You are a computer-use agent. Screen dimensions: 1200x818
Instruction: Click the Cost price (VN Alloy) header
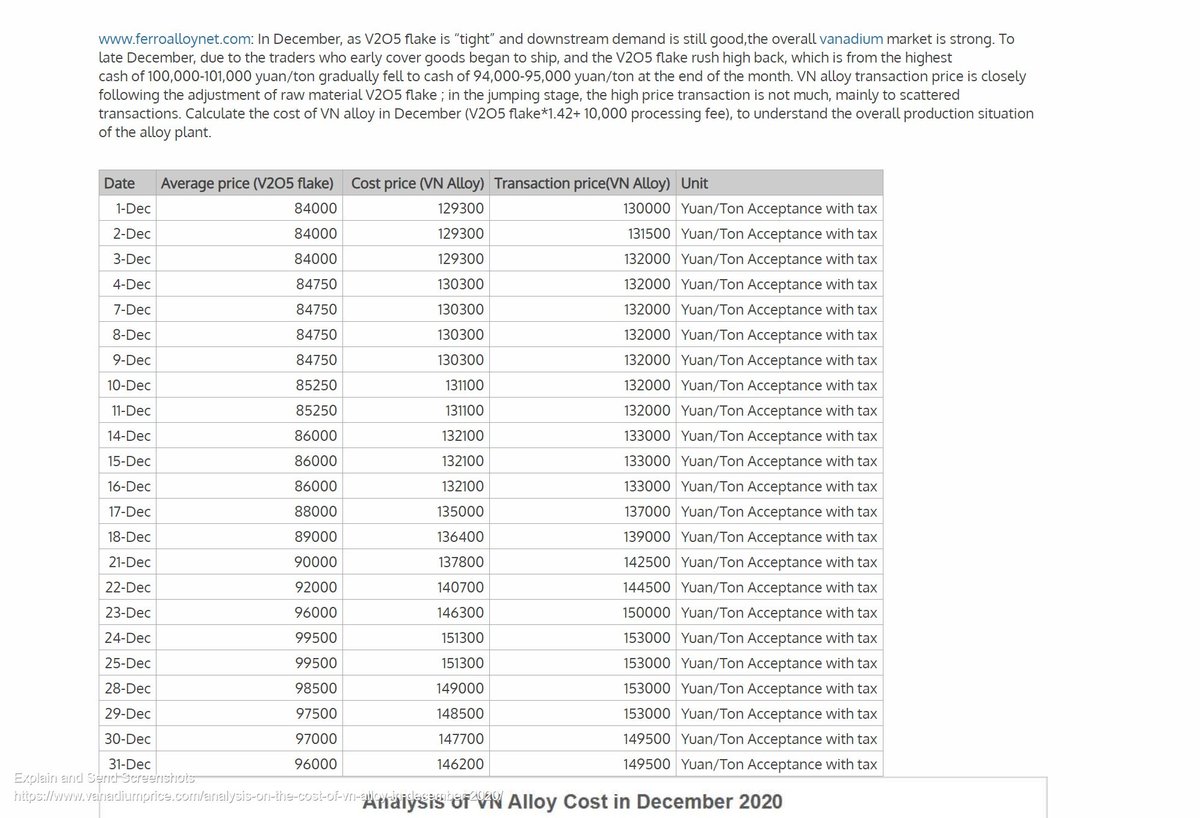pyautogui.click(x=416, y=183)
